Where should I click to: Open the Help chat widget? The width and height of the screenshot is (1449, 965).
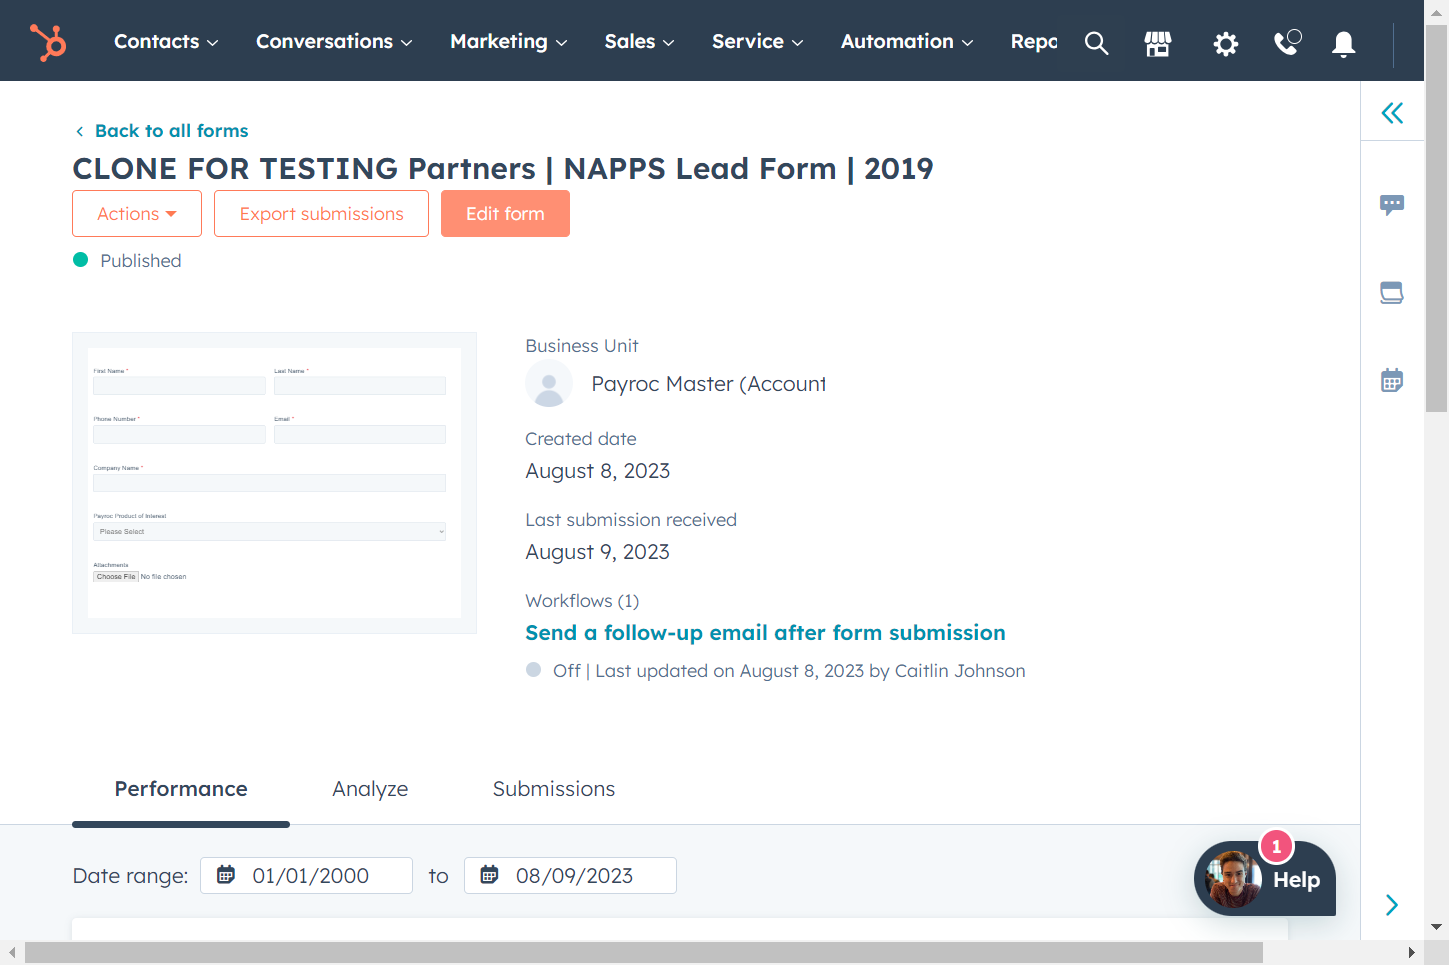pyautogui.click(x=1265, y=878)
